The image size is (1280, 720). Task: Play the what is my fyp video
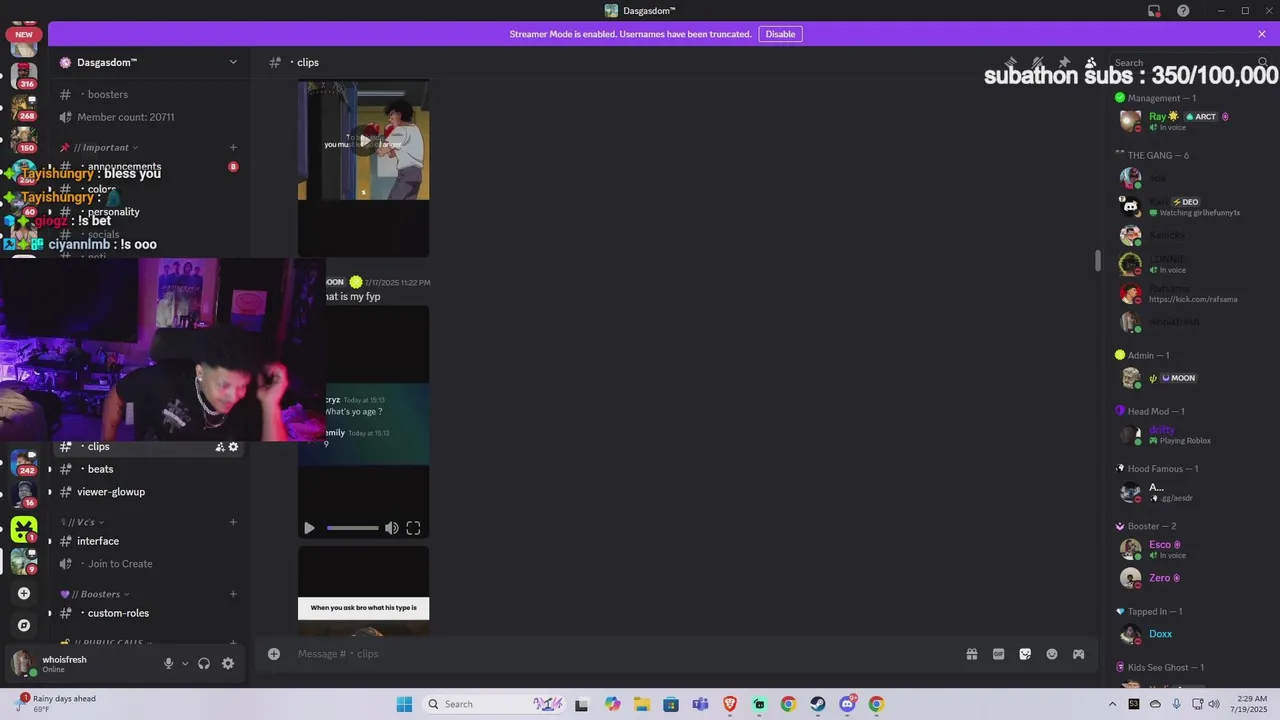(x=309, y=528)
